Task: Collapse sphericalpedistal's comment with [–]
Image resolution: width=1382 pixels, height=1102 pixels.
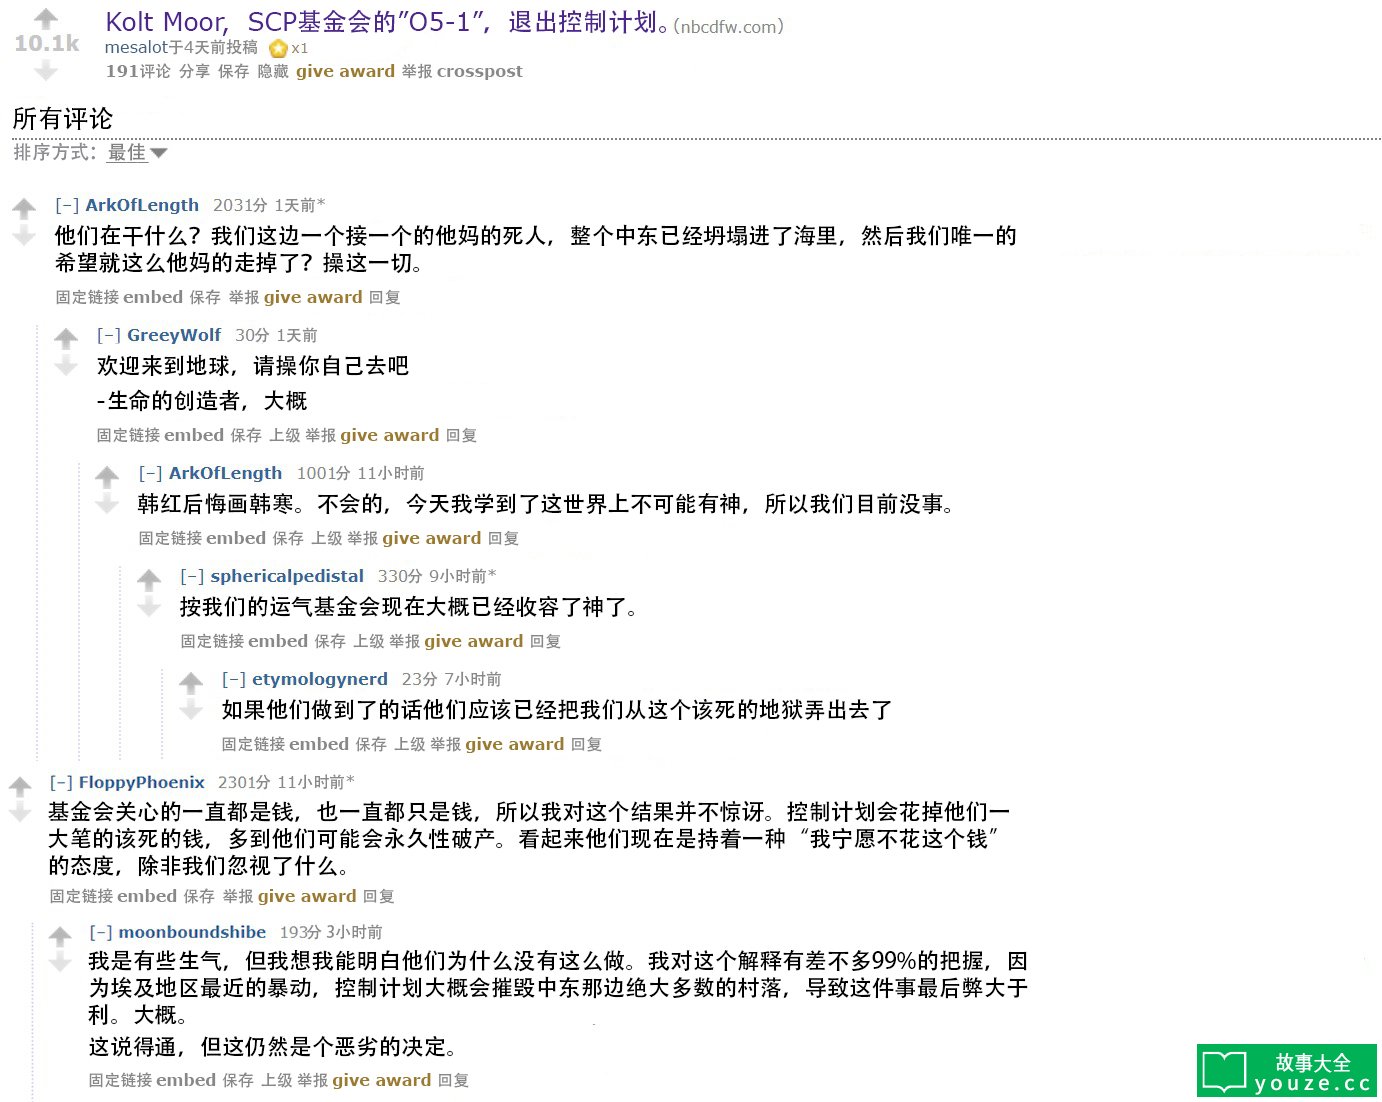Action: [192, 576]
